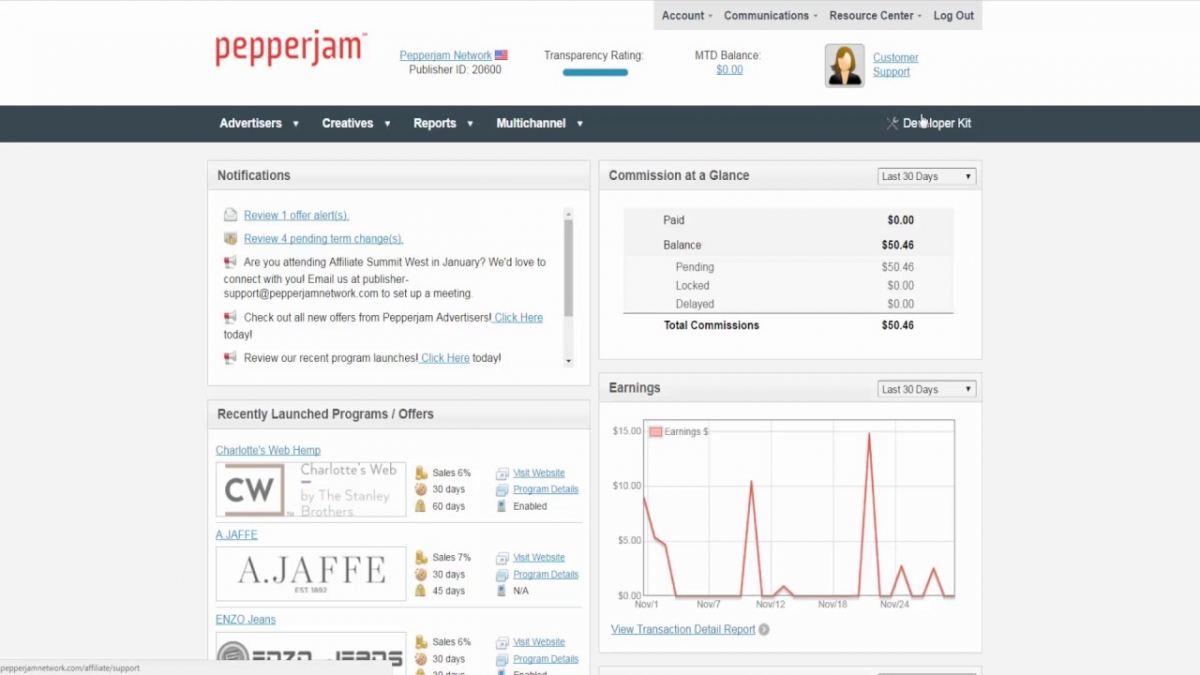Image resolution: width=1200 pixels, height=675 pixels.
Task: Open the Commission at a Glance time range dropdown
Action: (925, 175)
